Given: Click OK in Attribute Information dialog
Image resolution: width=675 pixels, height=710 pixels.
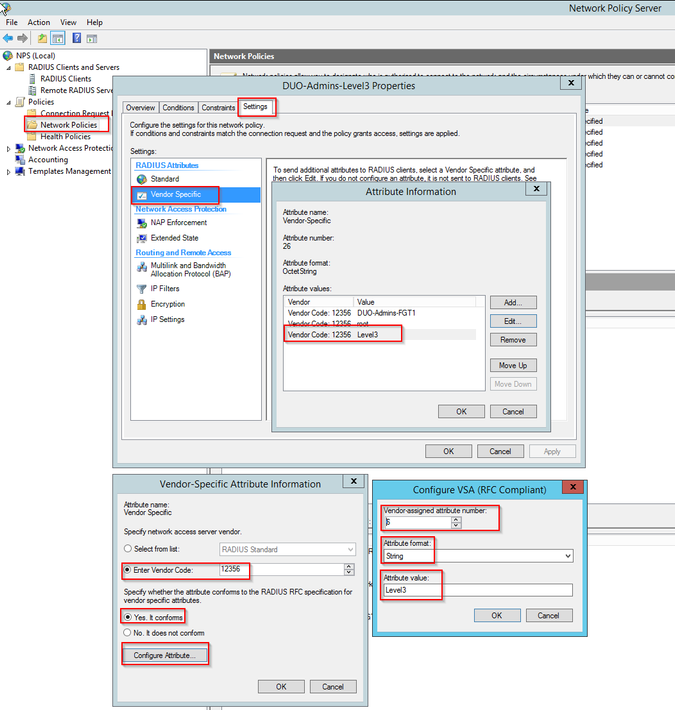Looking at the screenshot, I should (x=461, y=412).
